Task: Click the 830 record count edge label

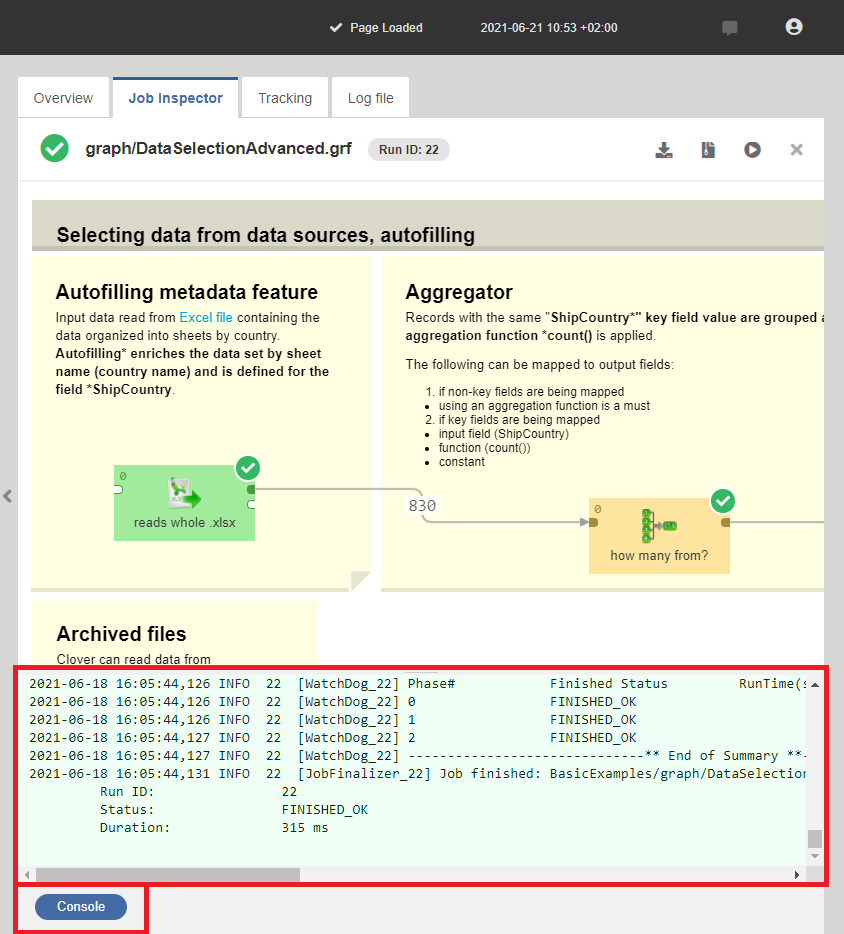Action: click(423, 506)
